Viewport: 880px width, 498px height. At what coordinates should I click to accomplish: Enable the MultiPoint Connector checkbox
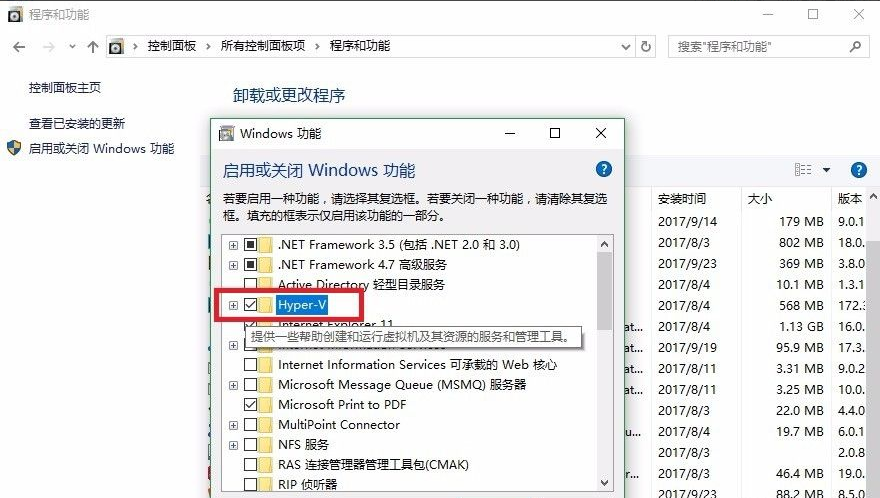[250, 425]
